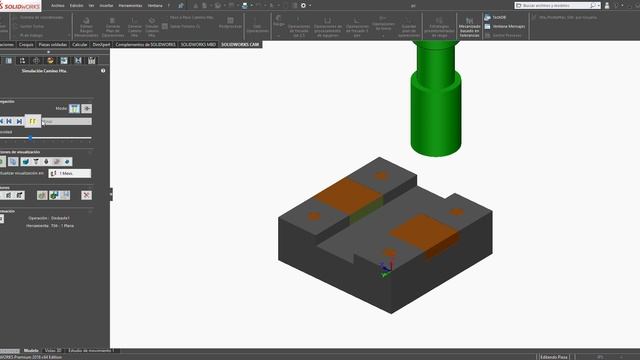This screenshot has height=360, width=640.
Task: Open the Ver menu
Action: pyautogui.click(x=91, y=6)
